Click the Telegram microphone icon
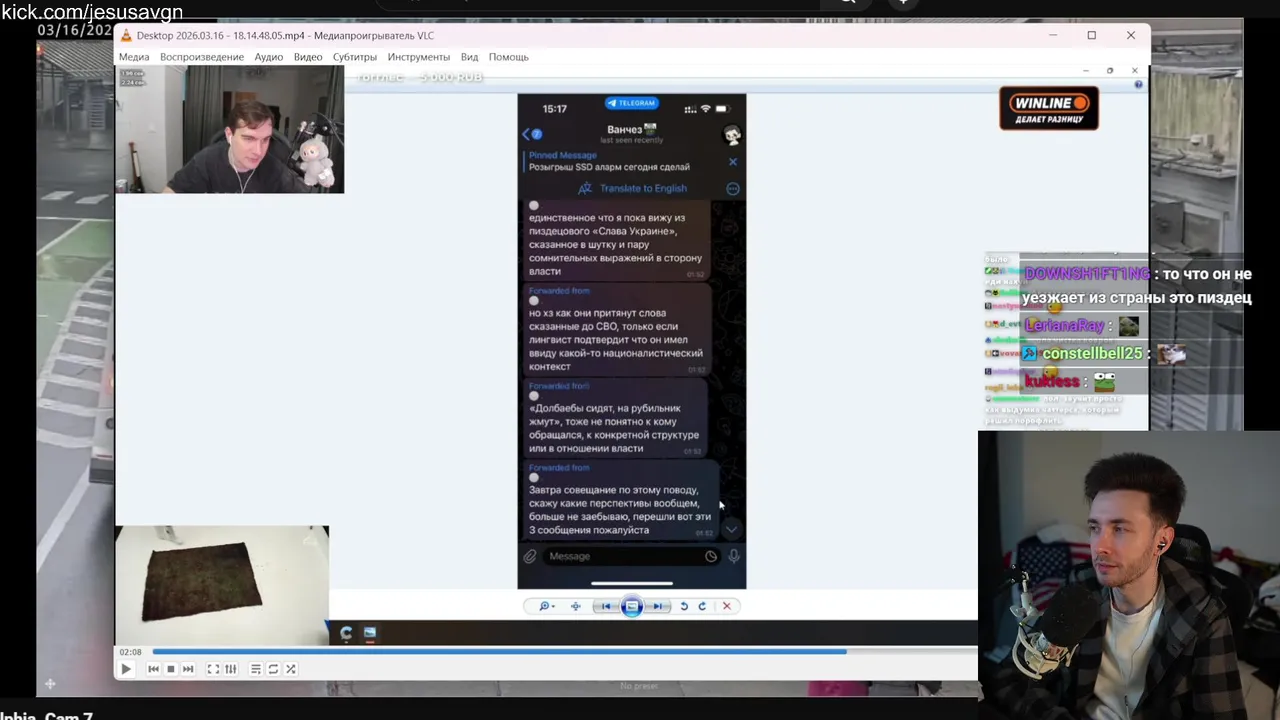The height and width of the screenshot is (720, 1280). pyautogui.click(x=734, y=556)
